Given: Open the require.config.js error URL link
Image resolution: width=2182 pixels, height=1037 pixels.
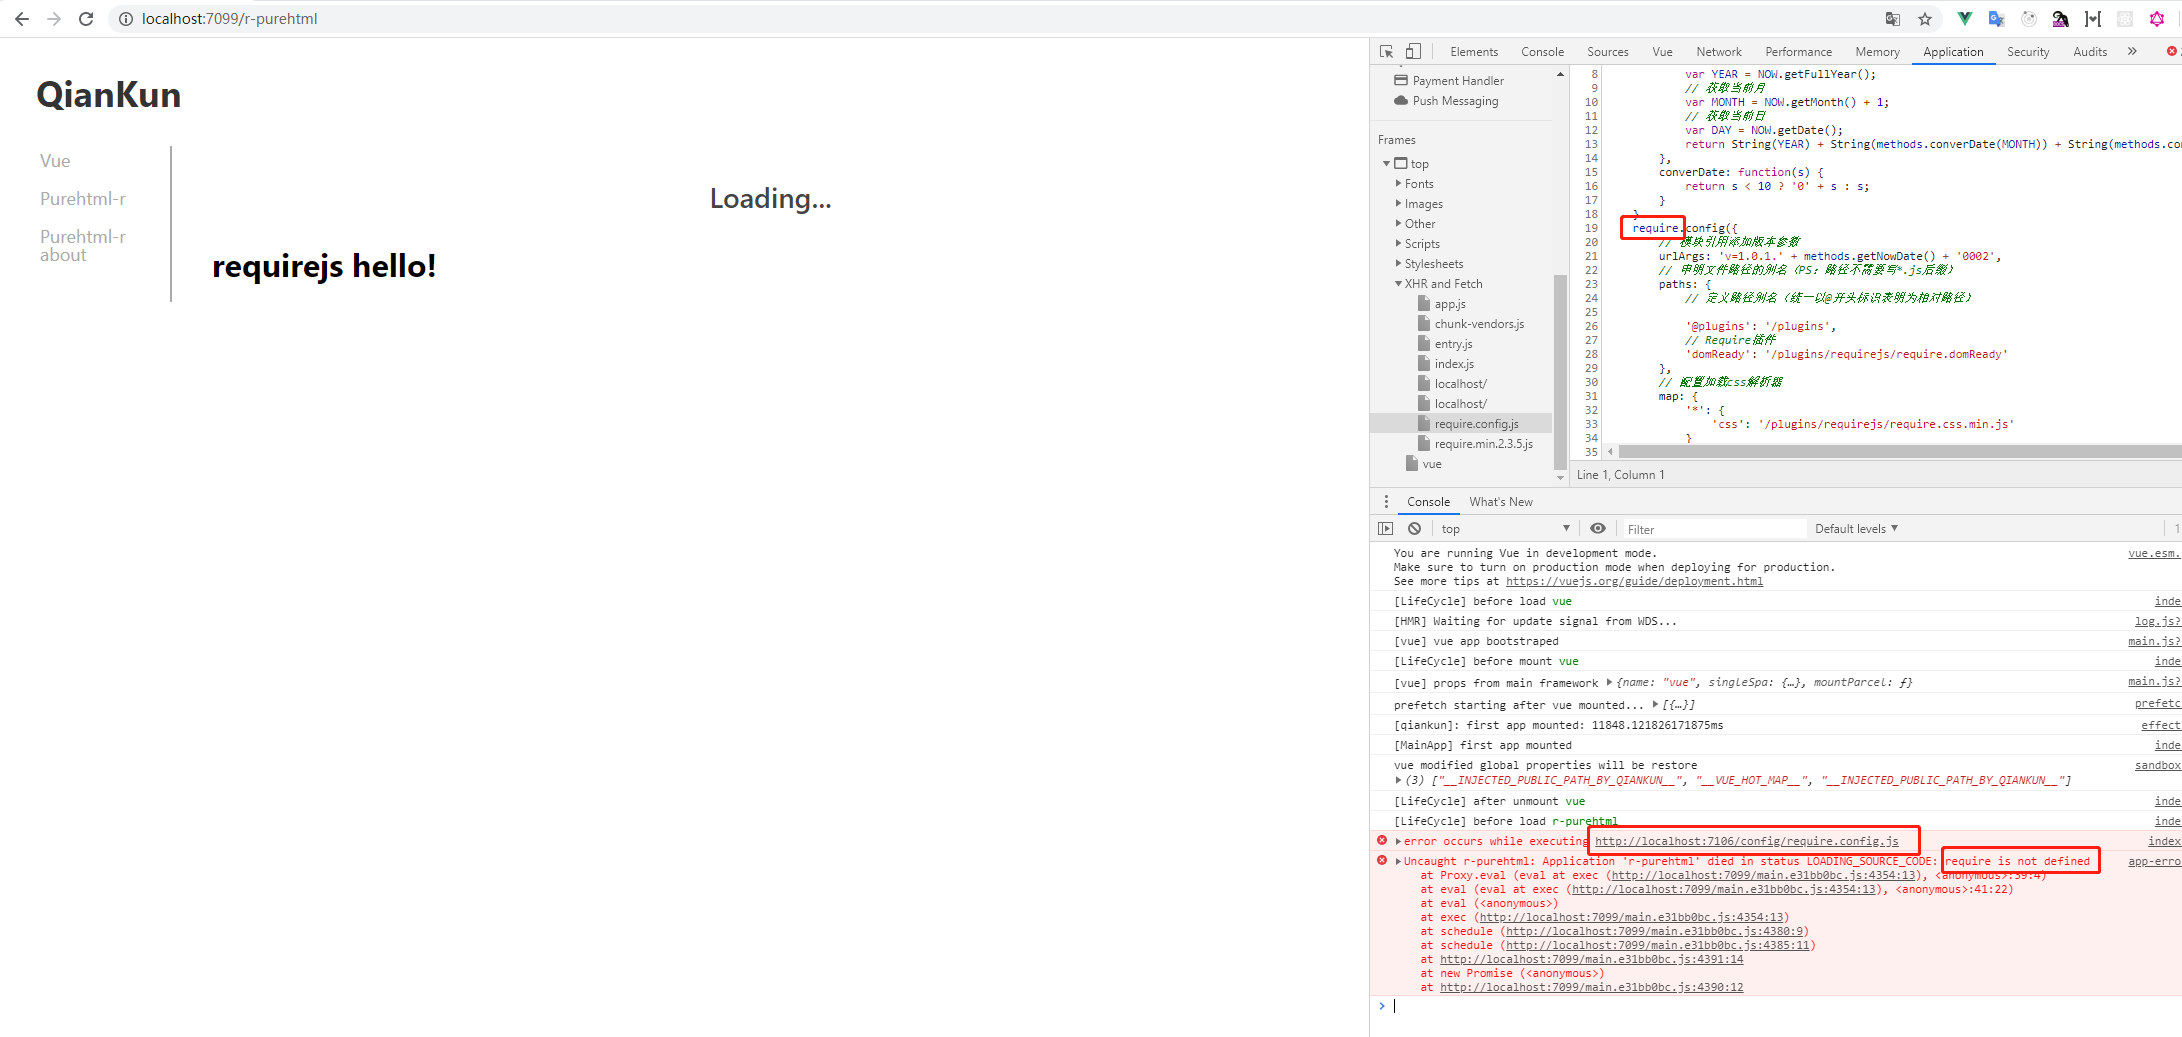Looking at the screenshot, I should coord(1746,842).
